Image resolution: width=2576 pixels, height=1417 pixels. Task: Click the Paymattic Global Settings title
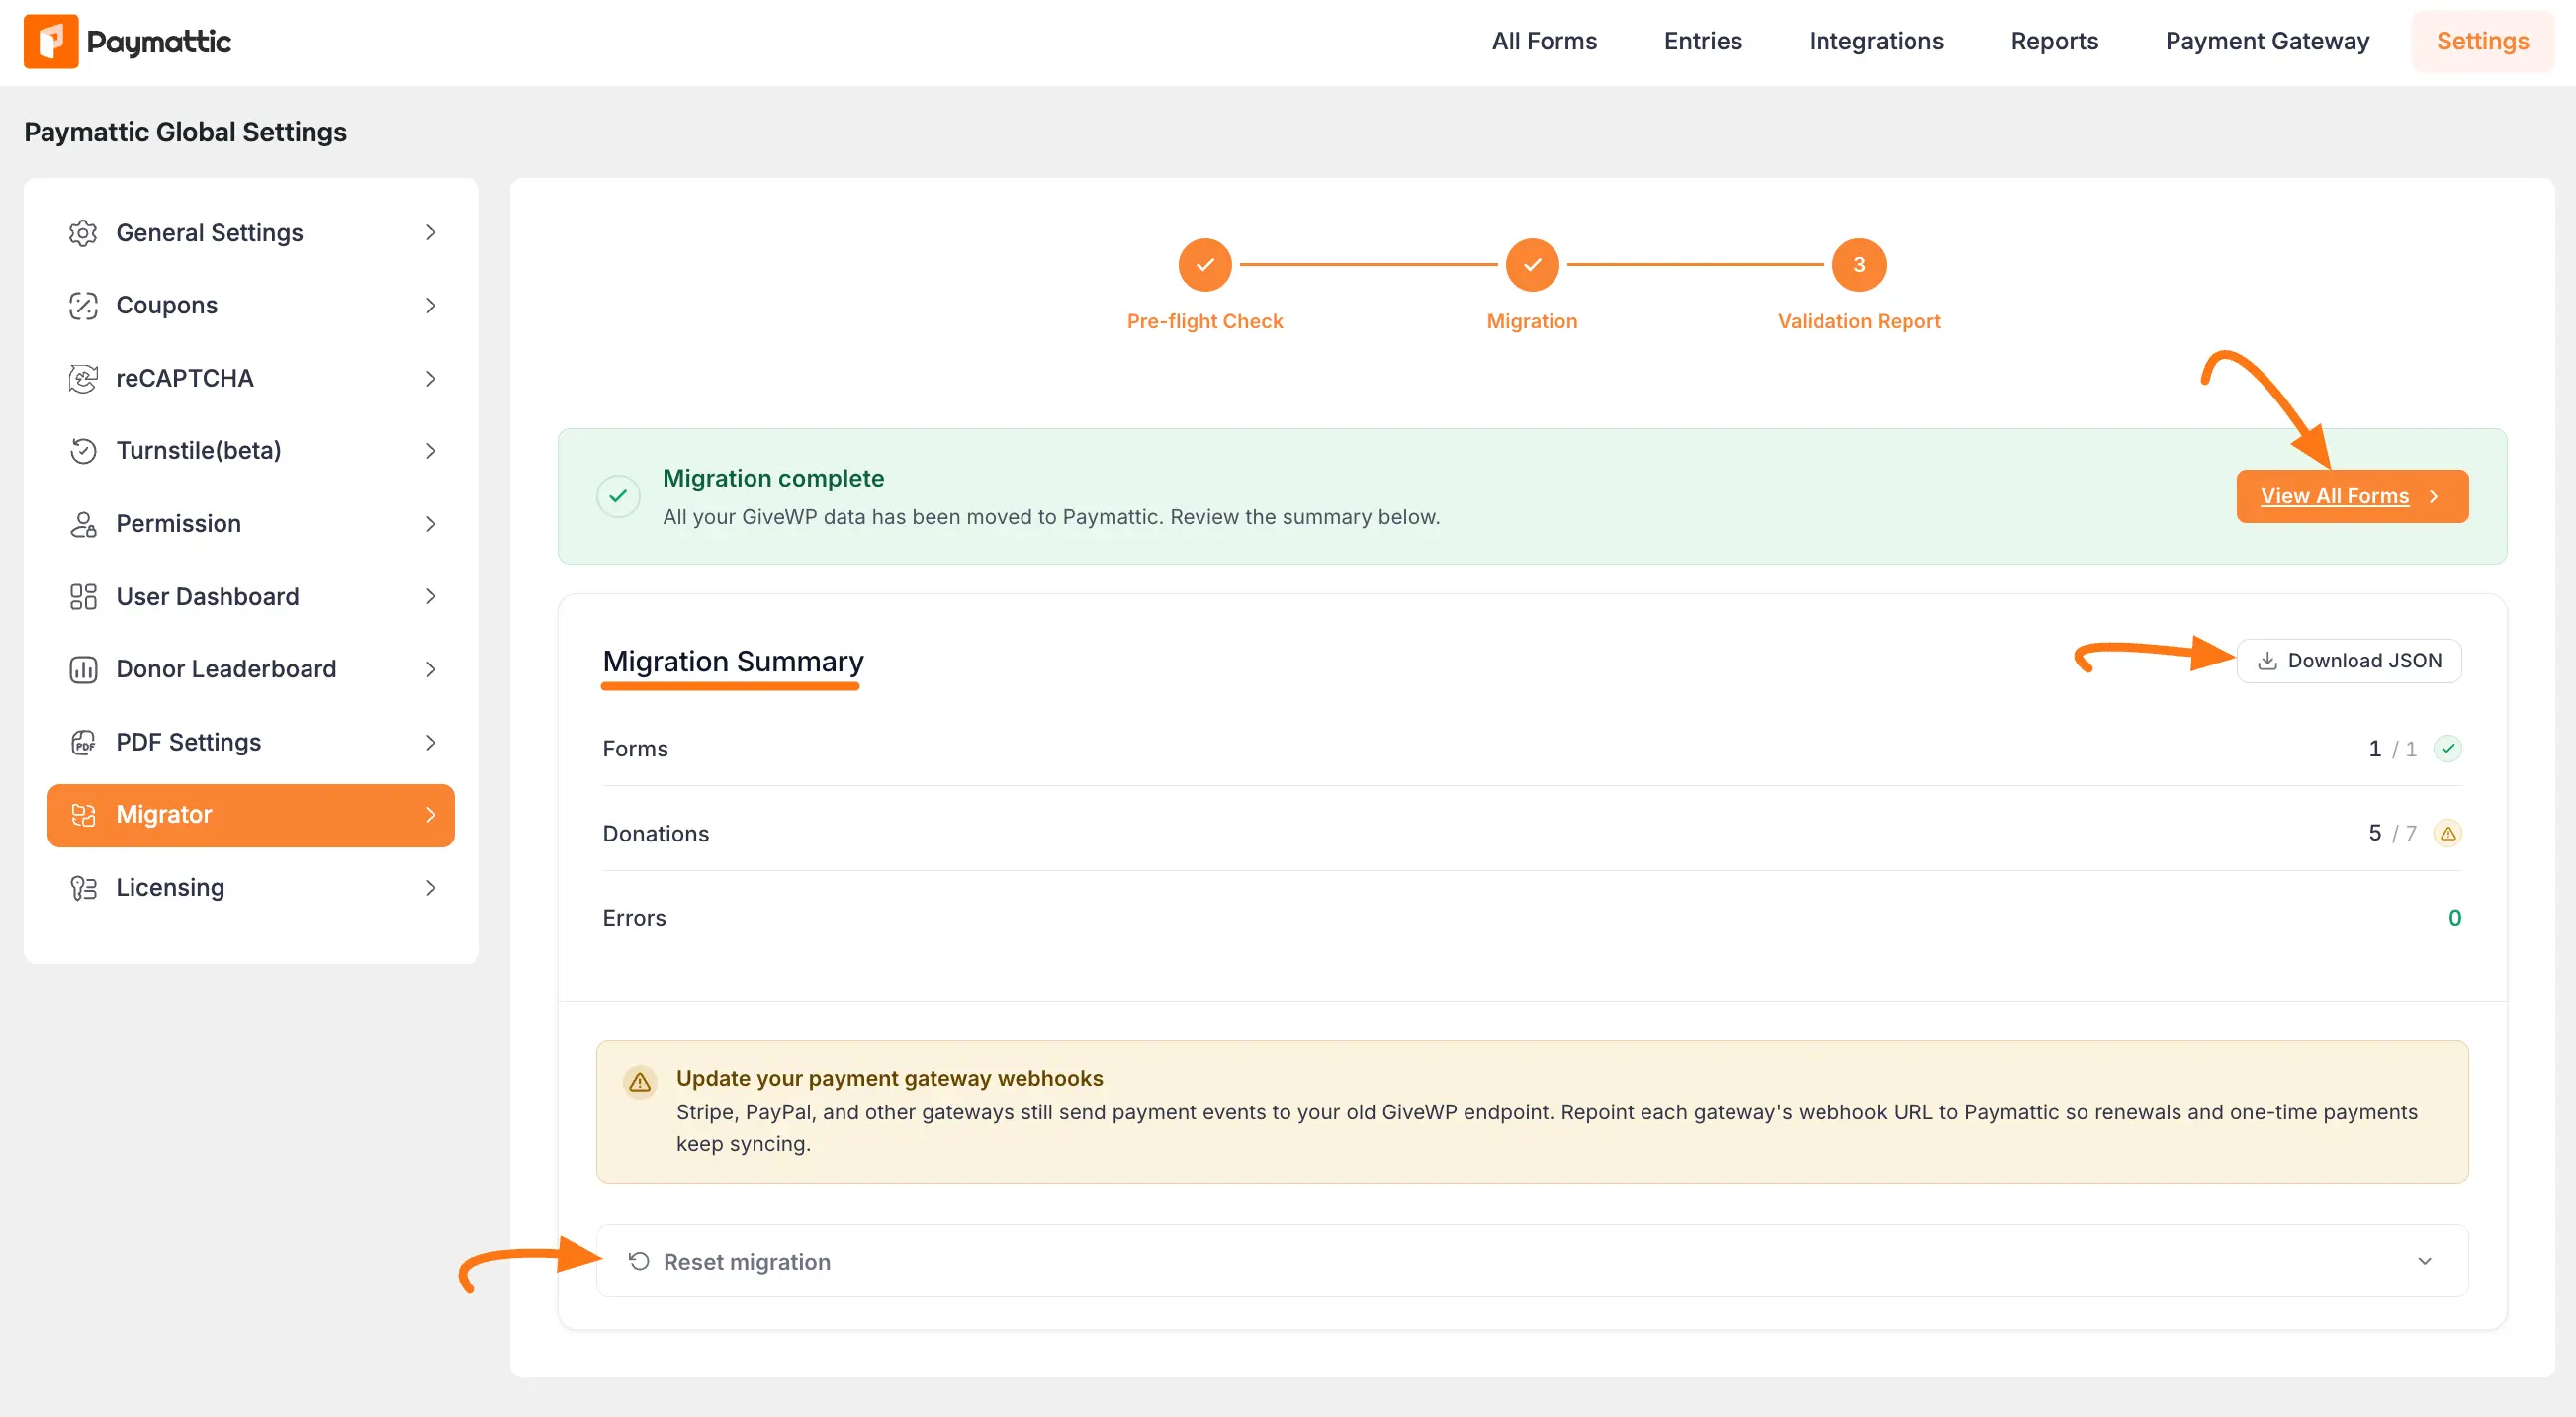(185, 132)
